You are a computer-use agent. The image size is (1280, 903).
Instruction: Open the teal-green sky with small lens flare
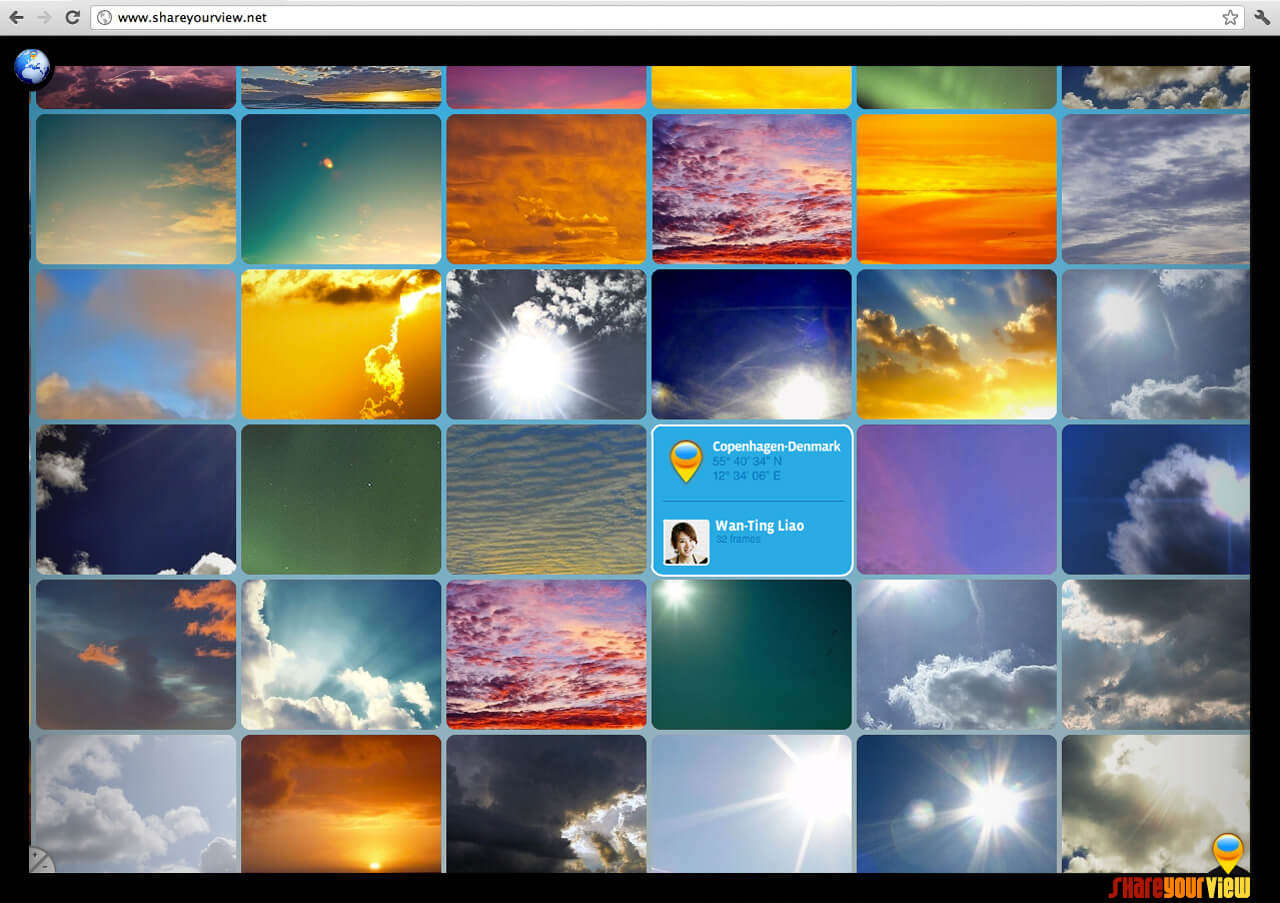(x=341, y=189)
